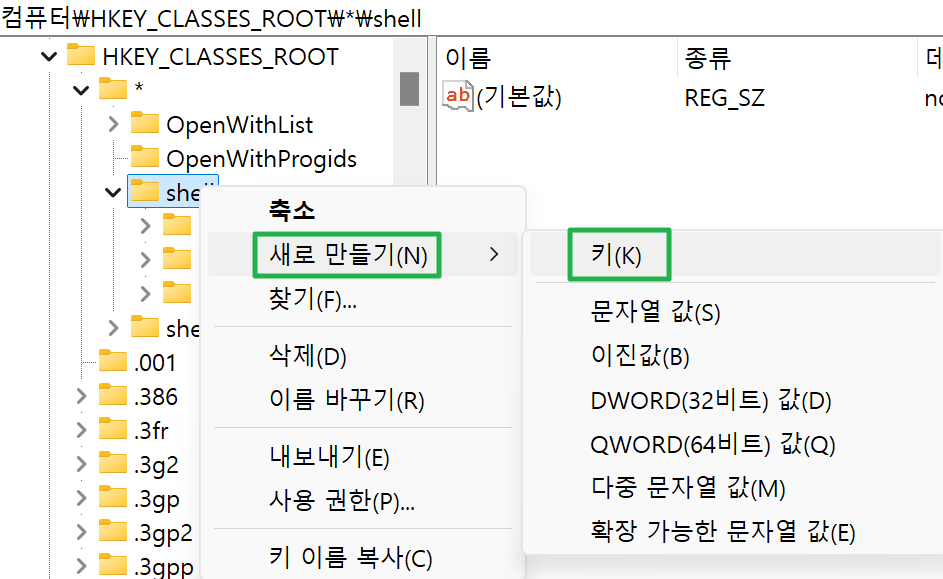Expand the OpenWithList key chevron
This screenshot has width=943, height=579.
click(114, 125)
